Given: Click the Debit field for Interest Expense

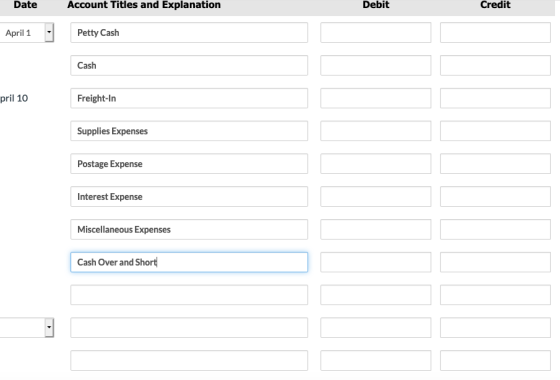Looking at the screenshot, I should (376, 196).
